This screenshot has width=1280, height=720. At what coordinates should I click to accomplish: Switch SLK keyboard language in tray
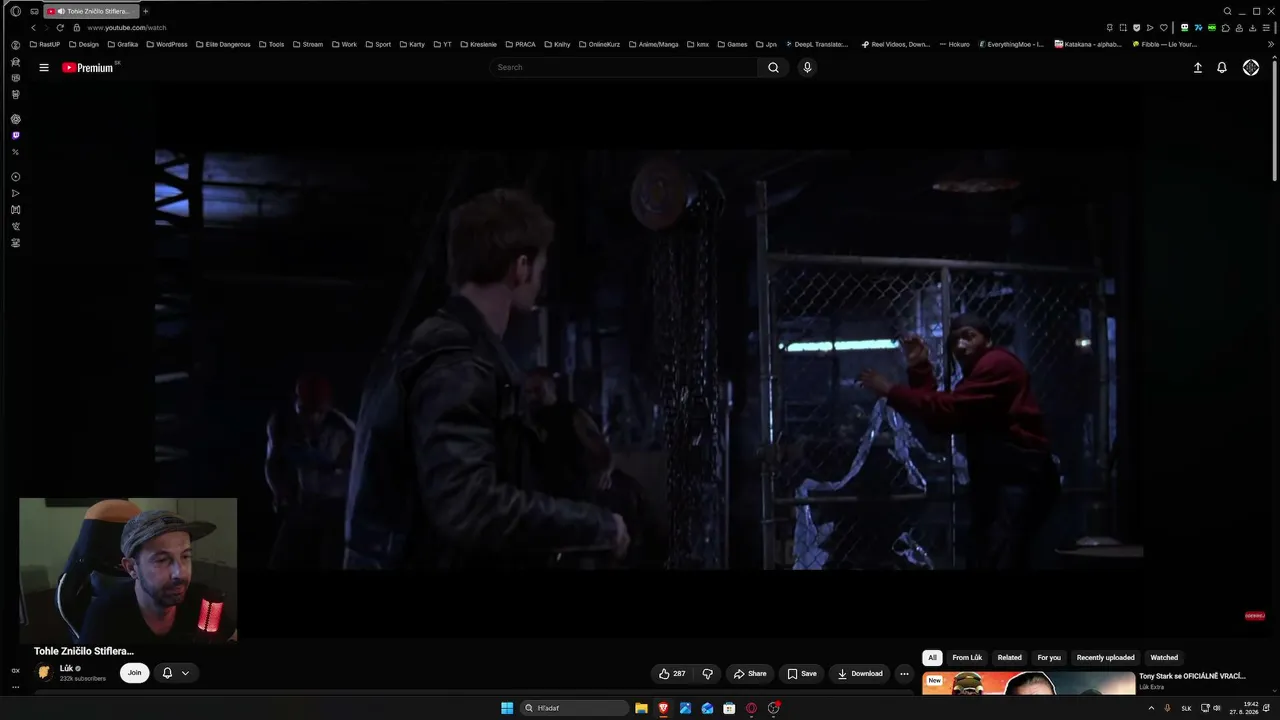tap(1187, 708)
